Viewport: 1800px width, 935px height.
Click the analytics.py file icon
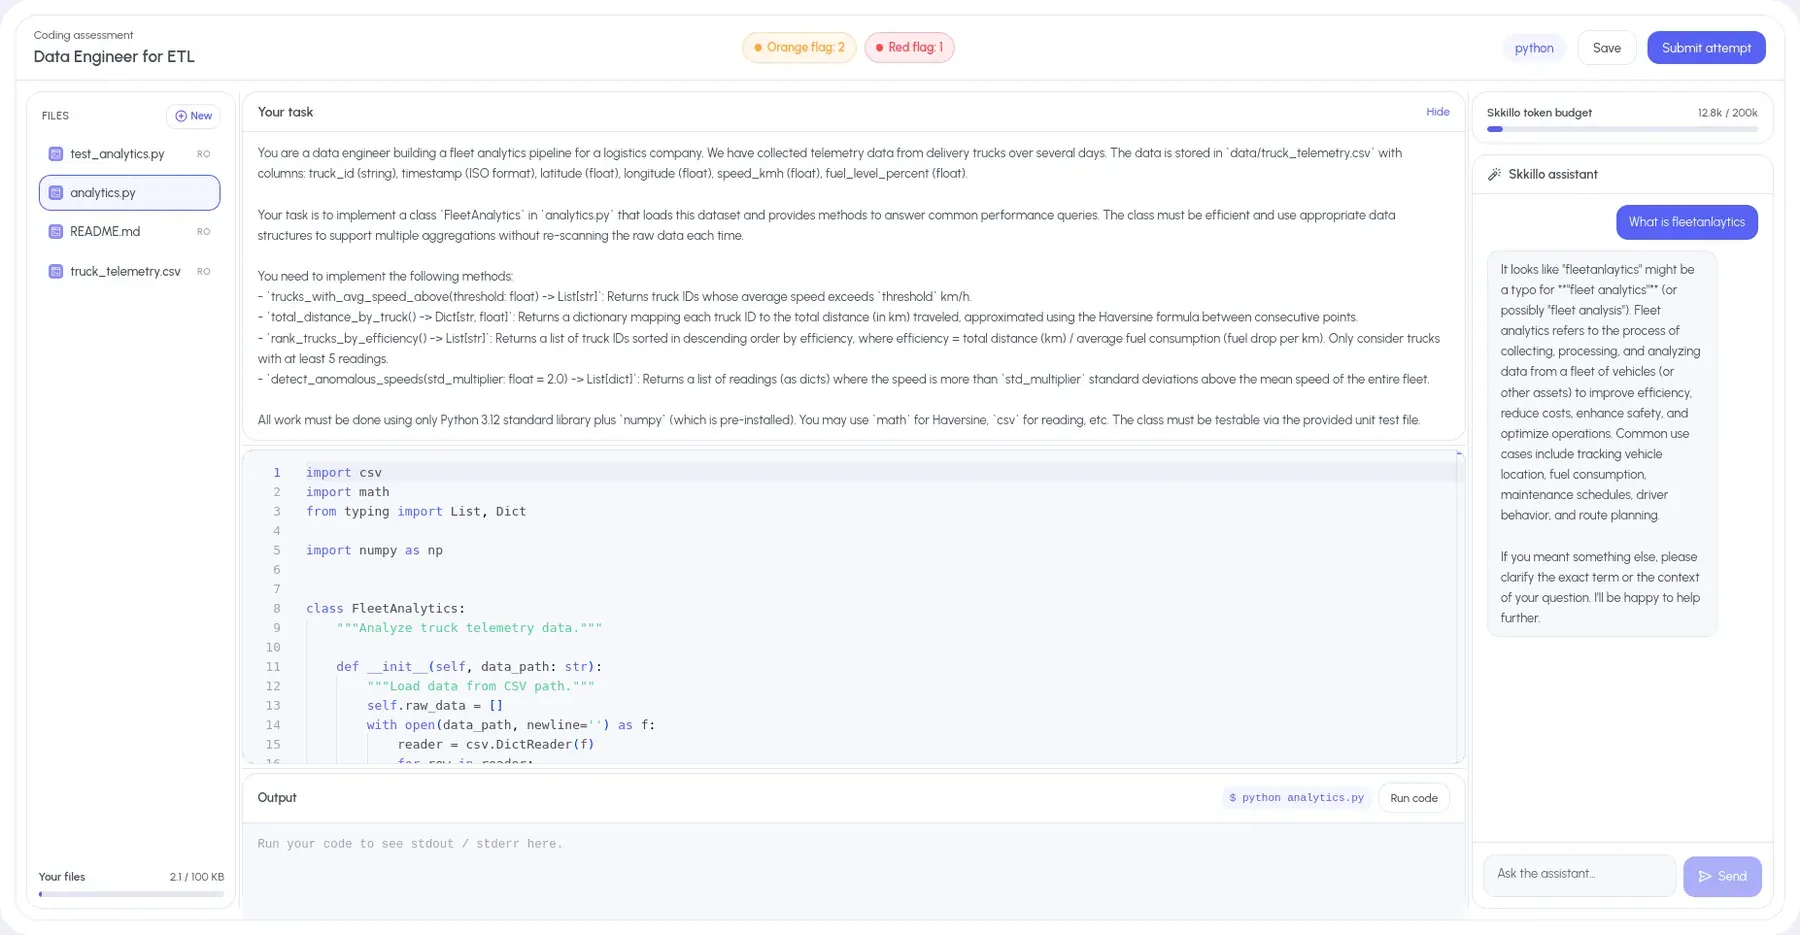coord(56,193)
